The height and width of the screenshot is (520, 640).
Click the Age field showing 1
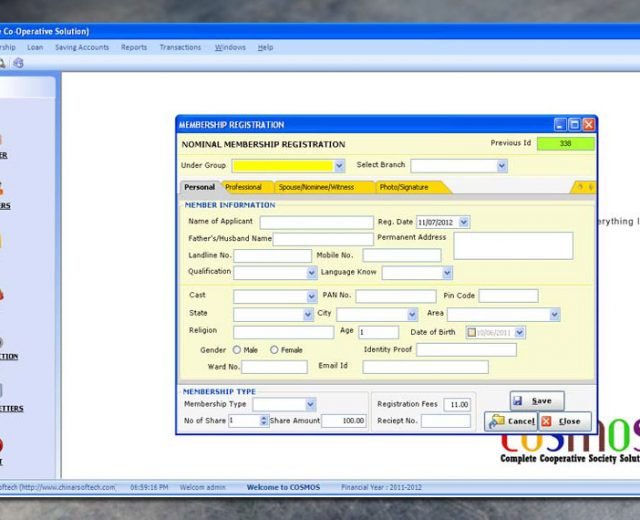pos(378,332)
